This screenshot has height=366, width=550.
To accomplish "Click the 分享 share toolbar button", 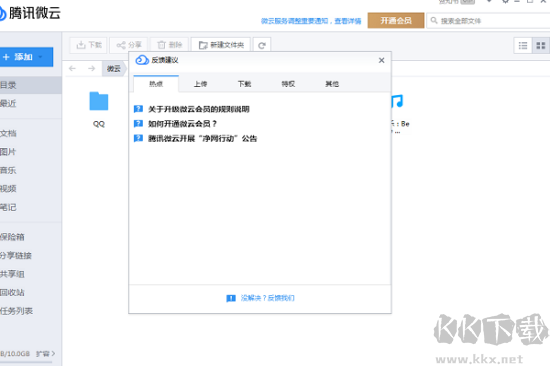I will tap(129, 45).
